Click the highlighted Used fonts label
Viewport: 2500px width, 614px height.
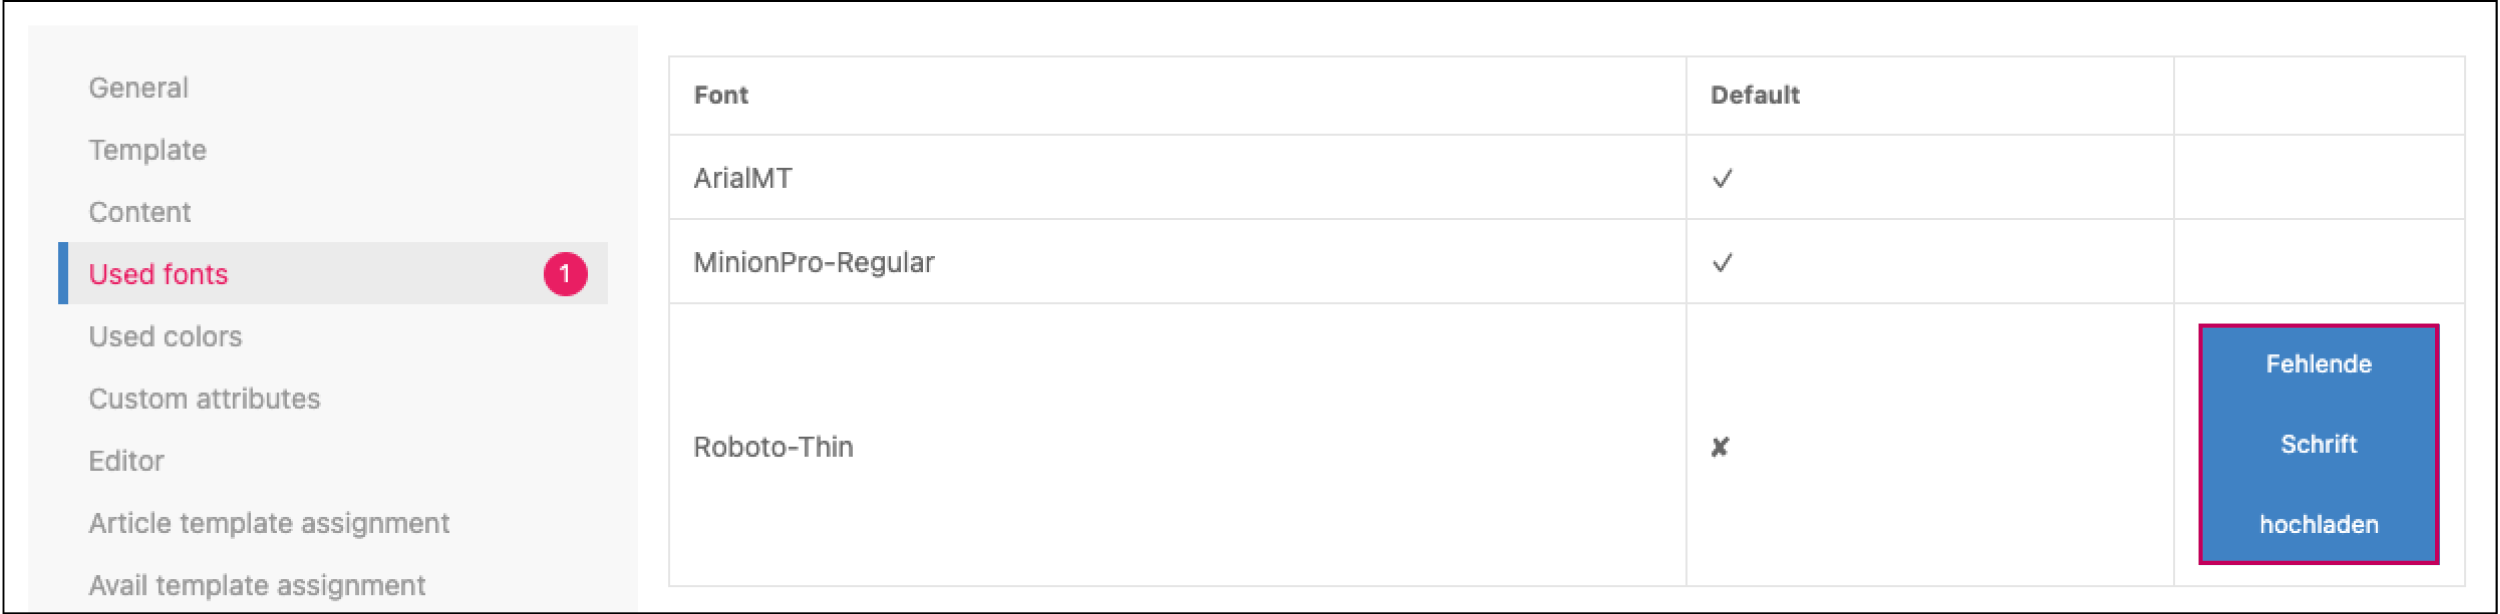click(158, 273)
